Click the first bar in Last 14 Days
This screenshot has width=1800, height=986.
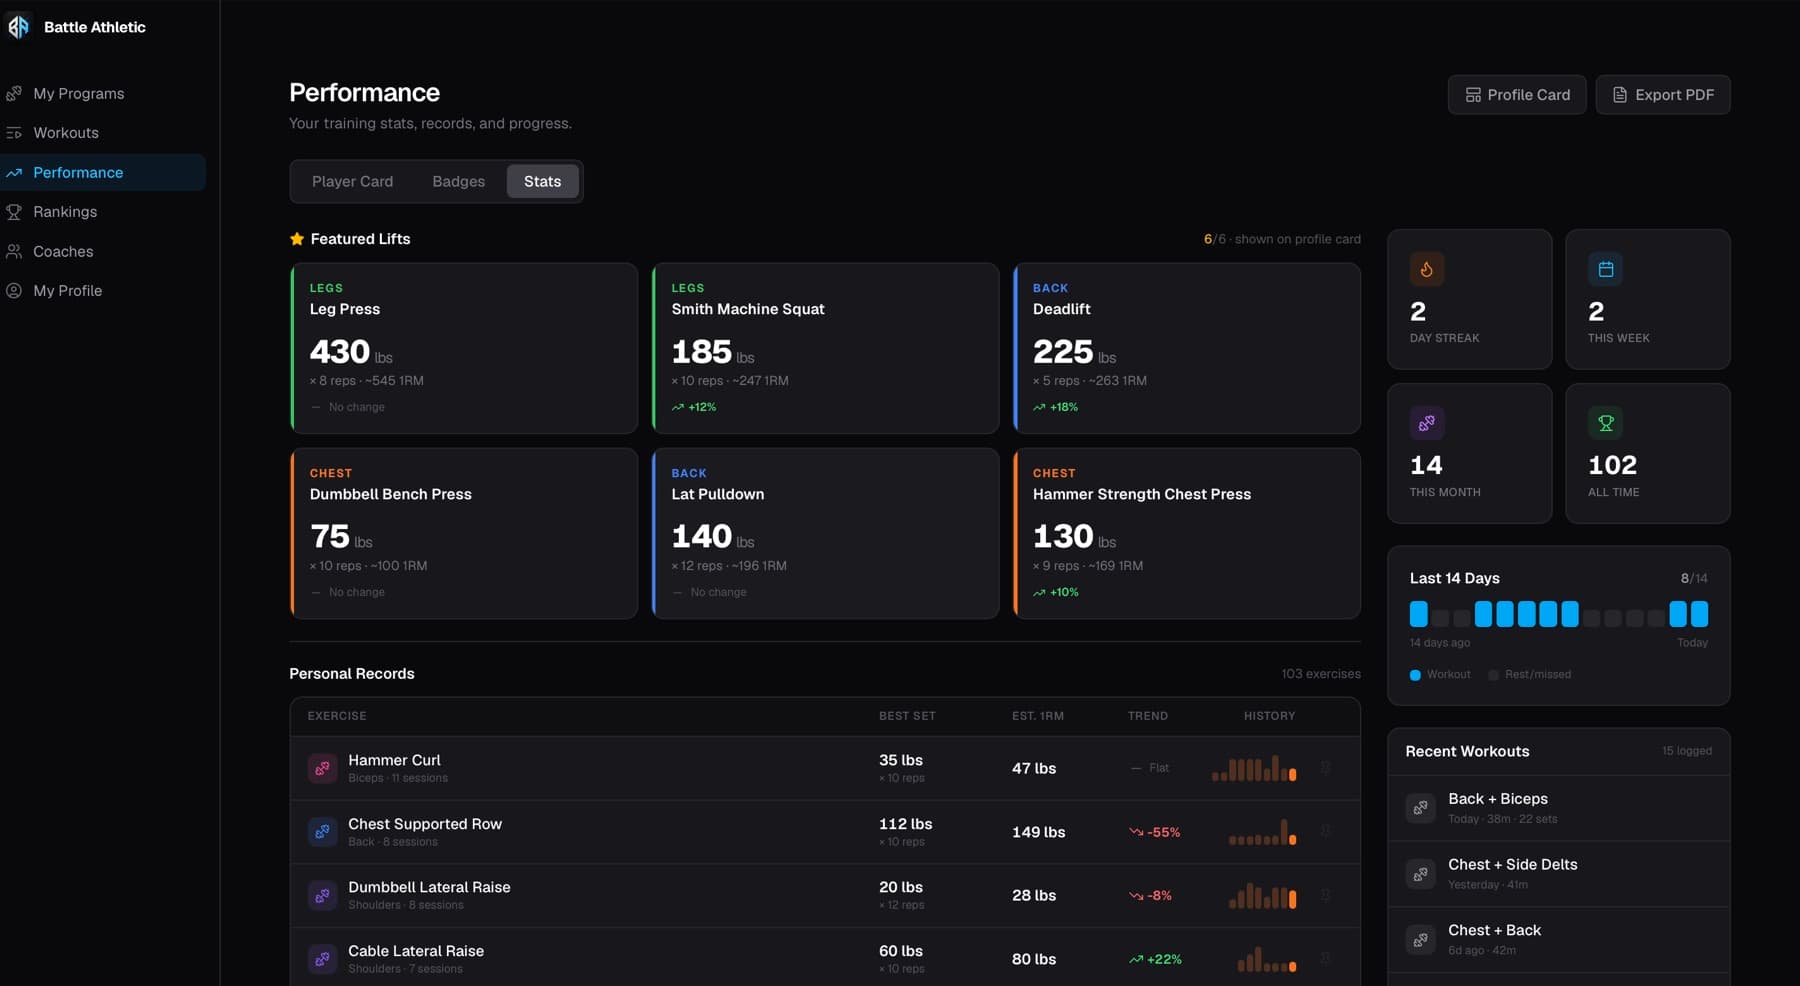pyautogui.click(x=1418, y=614)
